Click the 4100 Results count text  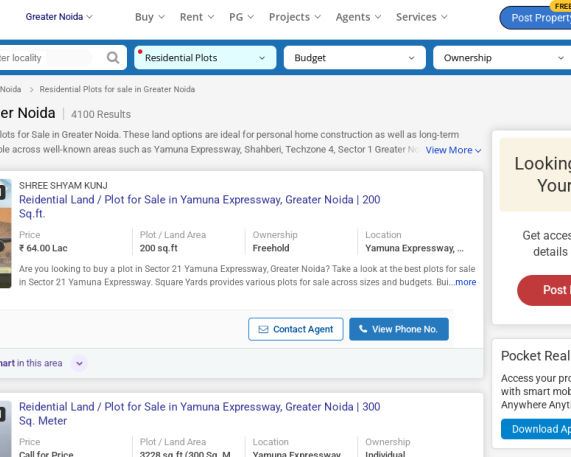[x=101, y=114]
